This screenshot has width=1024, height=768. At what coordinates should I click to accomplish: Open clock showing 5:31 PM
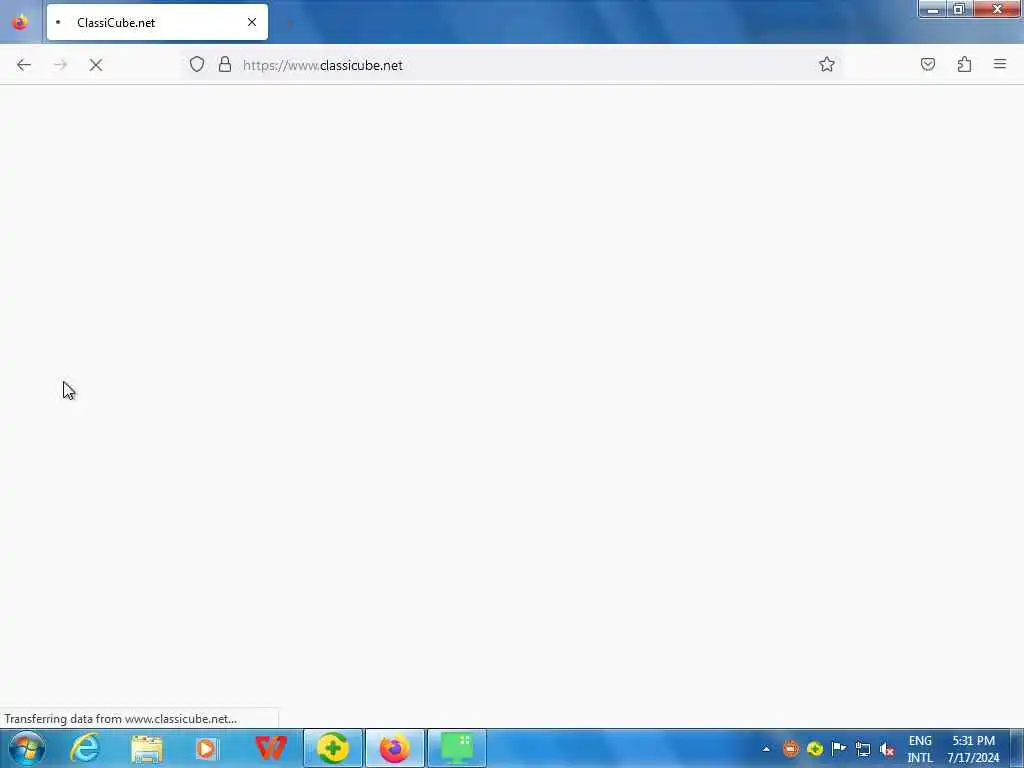pos(973,749)
